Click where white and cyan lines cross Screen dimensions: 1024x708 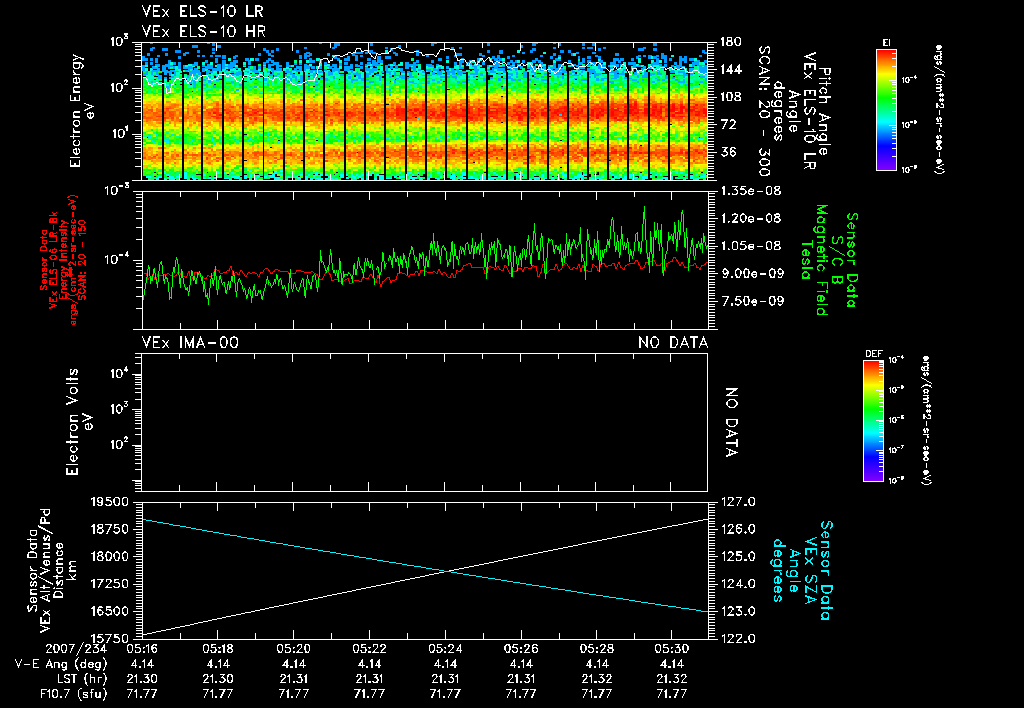coord(447,571)
